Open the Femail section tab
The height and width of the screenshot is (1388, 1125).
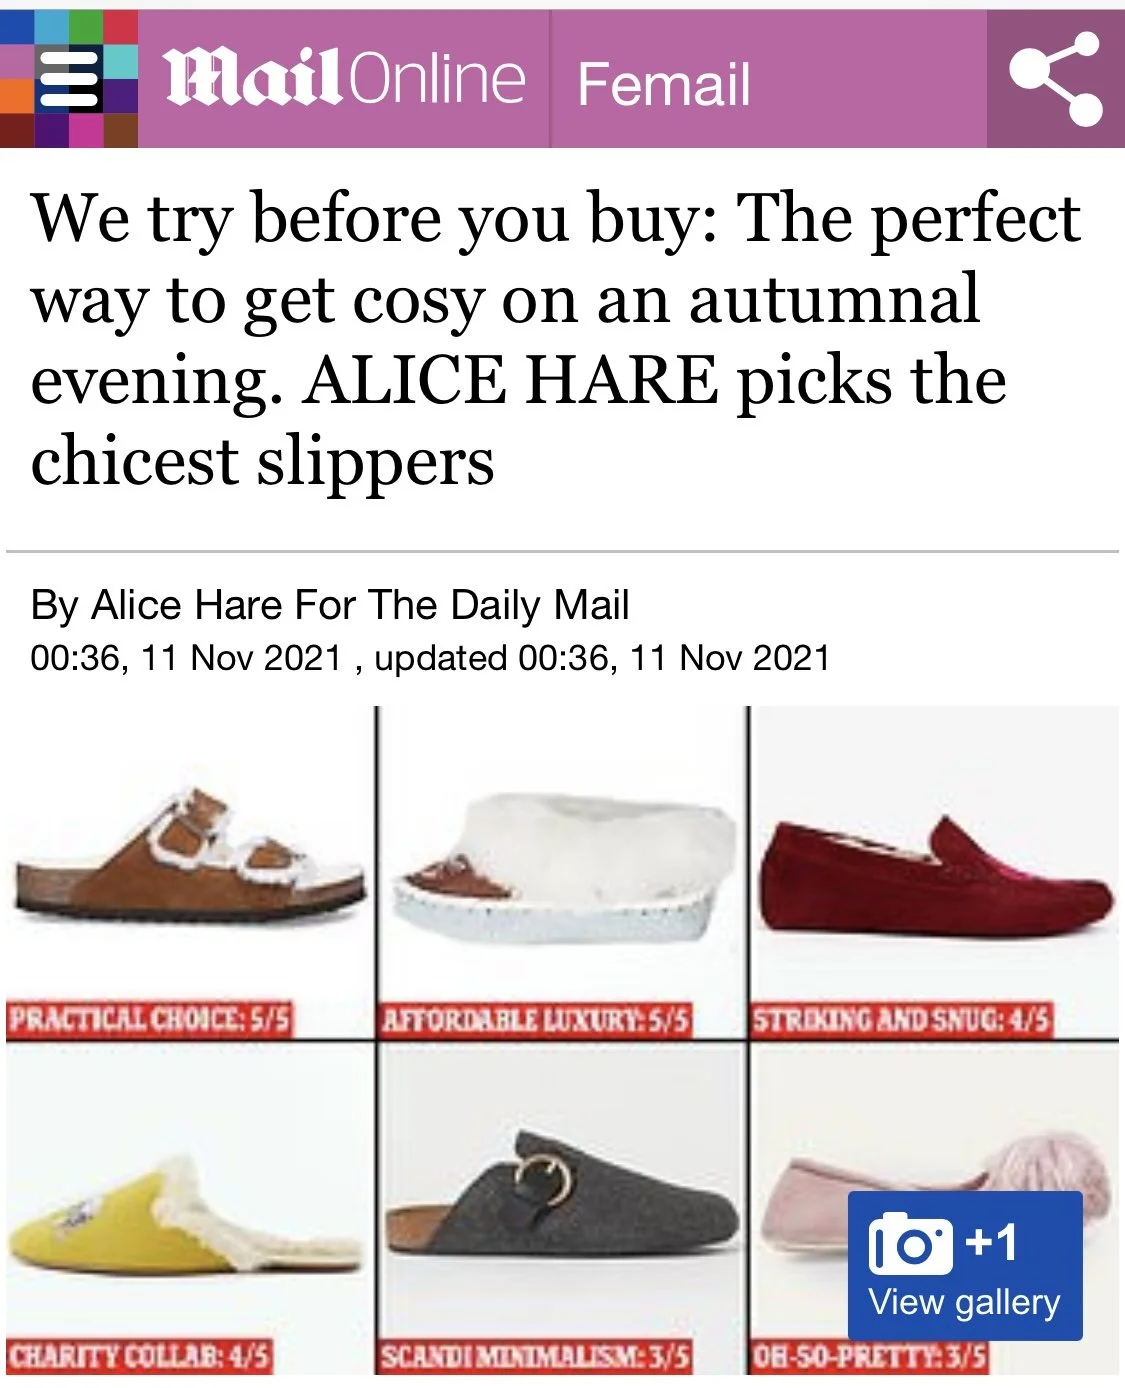pos(664,83)
